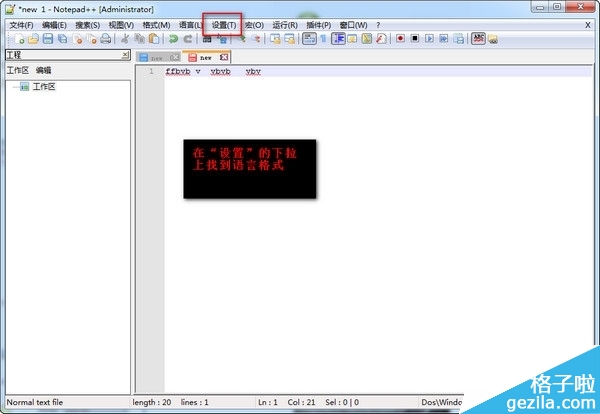
Task: Open the 文件(F) file menu
Action: point(22,24)
